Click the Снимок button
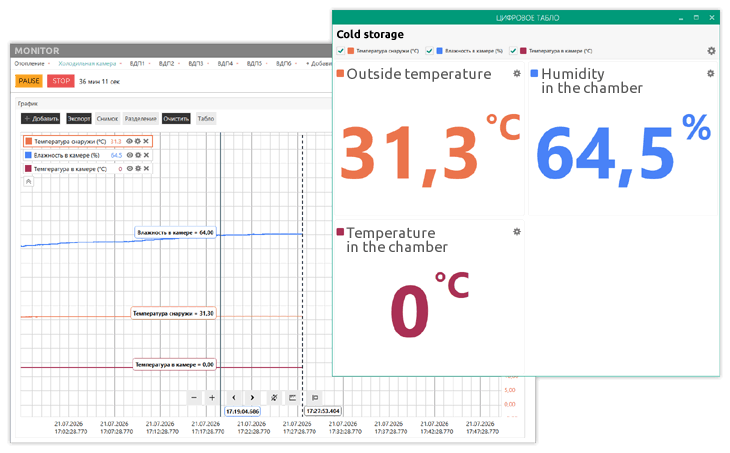730x453 pixels. coord(108,119)
